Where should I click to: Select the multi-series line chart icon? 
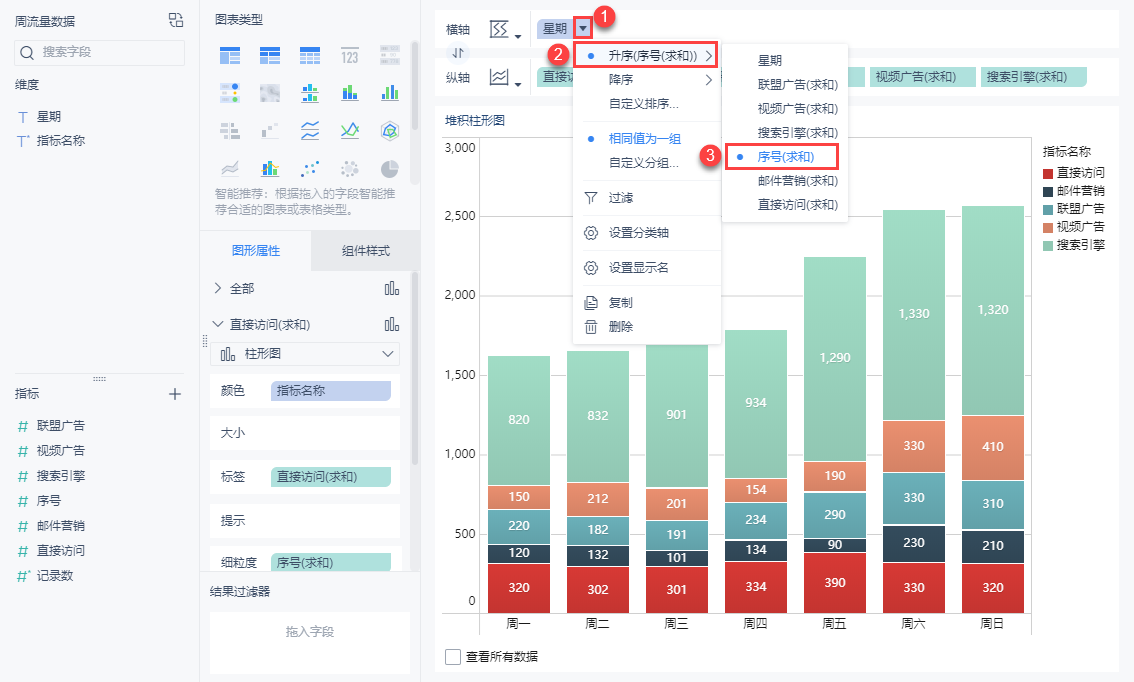tap(349, 131)
